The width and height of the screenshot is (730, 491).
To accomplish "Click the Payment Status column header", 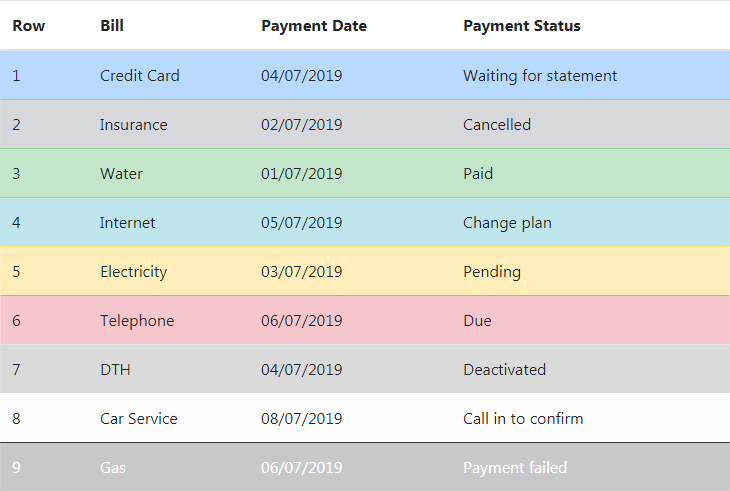I will tap(521, 26).
